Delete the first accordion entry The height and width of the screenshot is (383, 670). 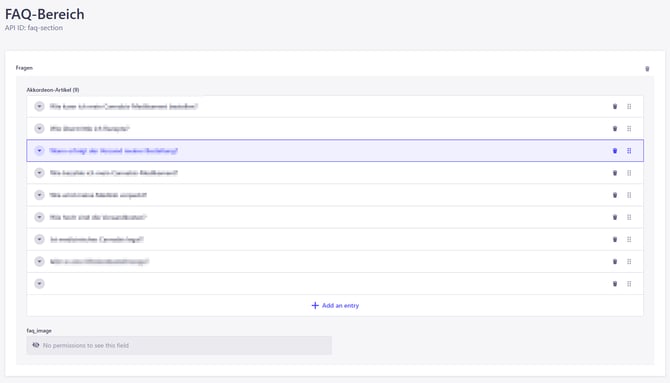pos(615,106)
